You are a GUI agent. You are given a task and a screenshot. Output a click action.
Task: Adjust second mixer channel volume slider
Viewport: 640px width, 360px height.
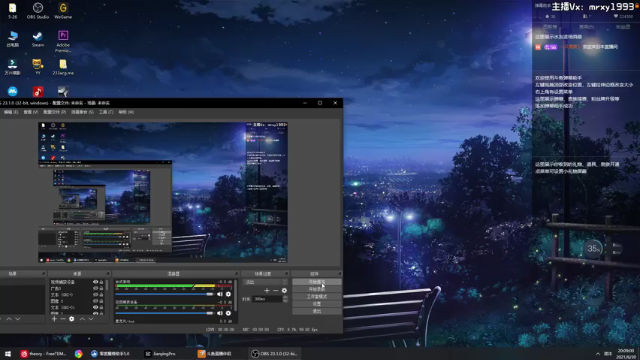coord(164,313)
